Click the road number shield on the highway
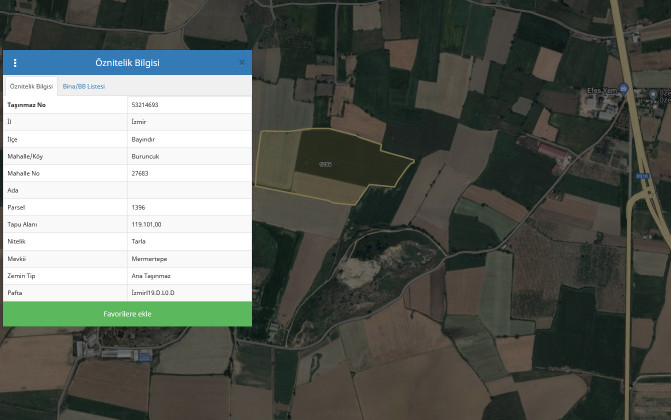Image resolution: width=671 pixels, height=420 pixels. click(642, 175)
